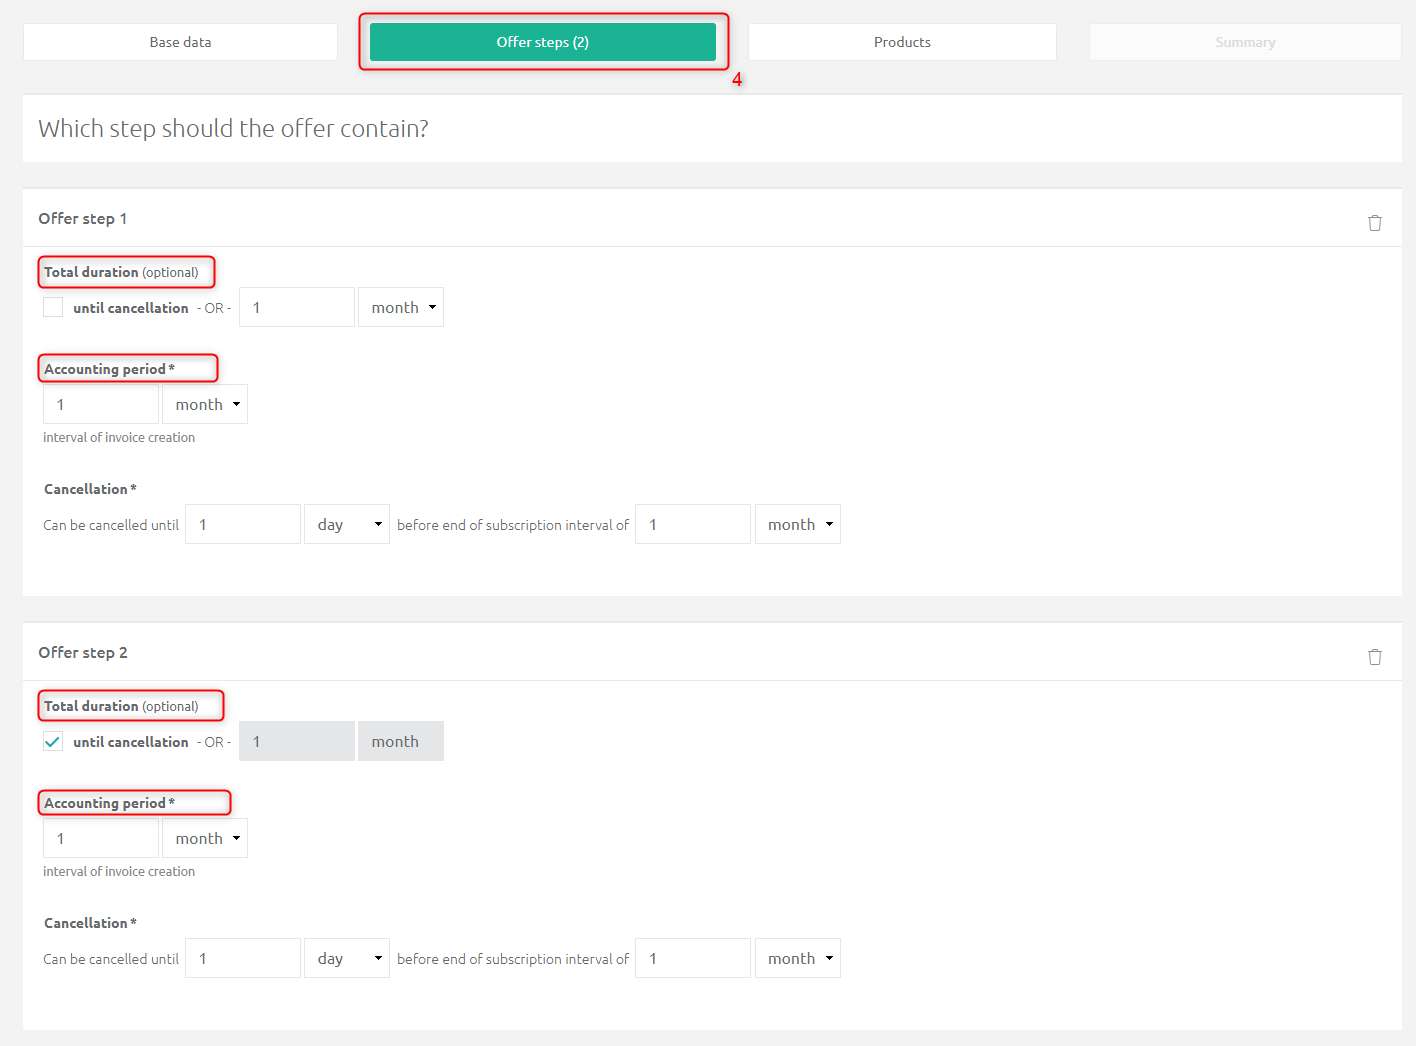Tick until cancellation checkbox in Offer step 1
The image size is (1416, 1046).
point(53,307)
